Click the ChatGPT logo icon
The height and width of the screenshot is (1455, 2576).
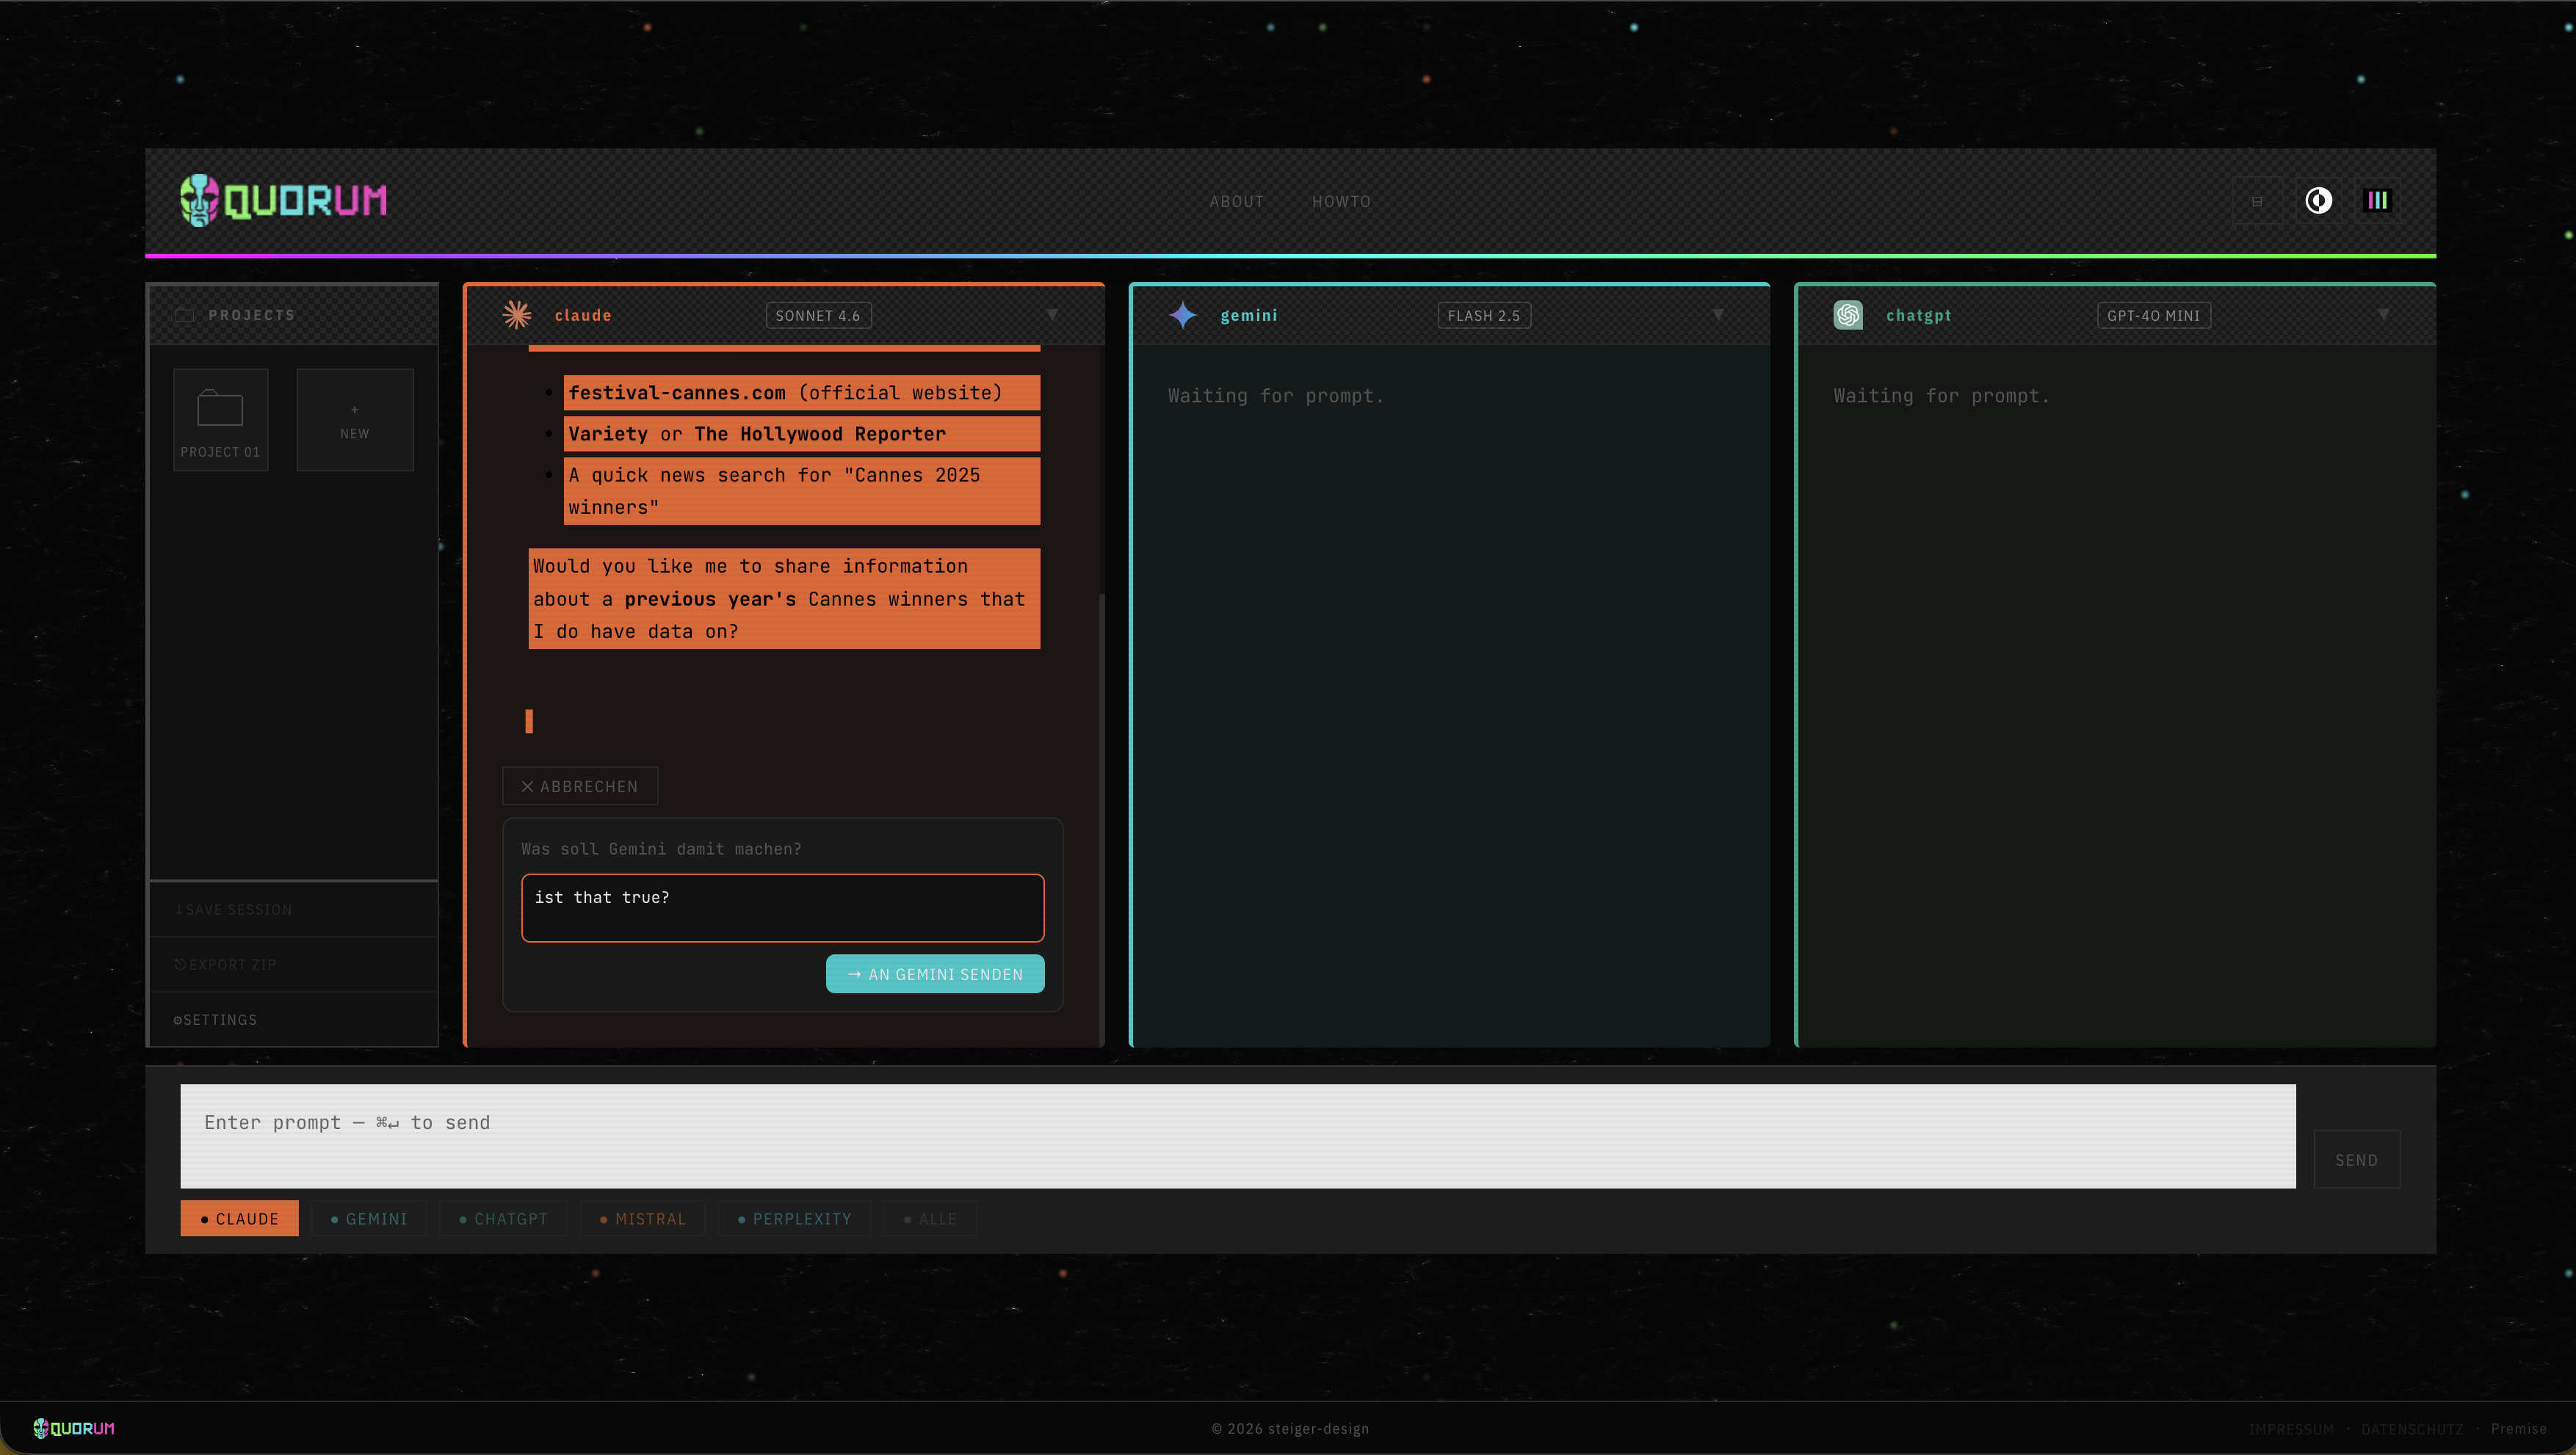click(x=1848, y=315)
